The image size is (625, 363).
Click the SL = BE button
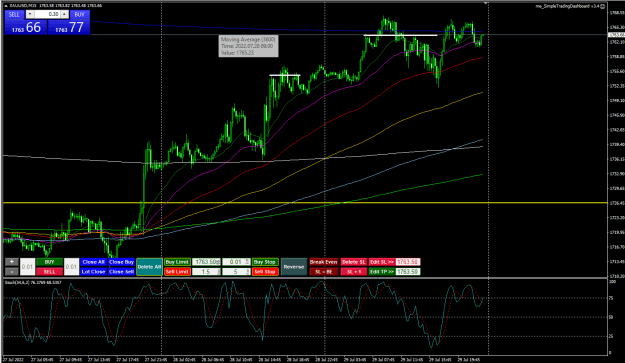324,272
